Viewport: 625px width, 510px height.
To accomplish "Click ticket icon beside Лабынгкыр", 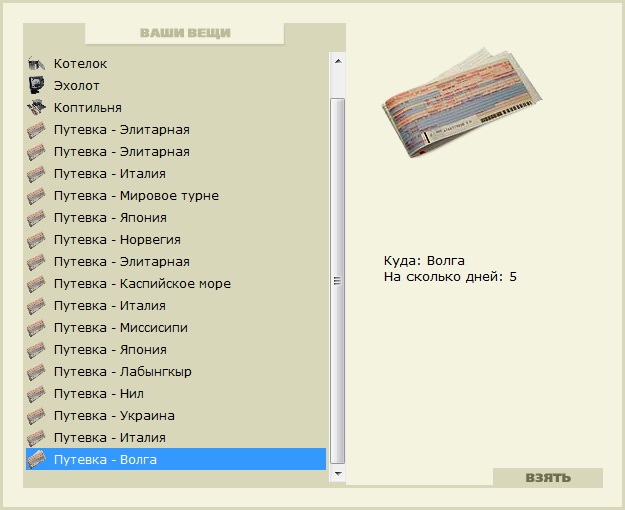I will tap(36, 371).
